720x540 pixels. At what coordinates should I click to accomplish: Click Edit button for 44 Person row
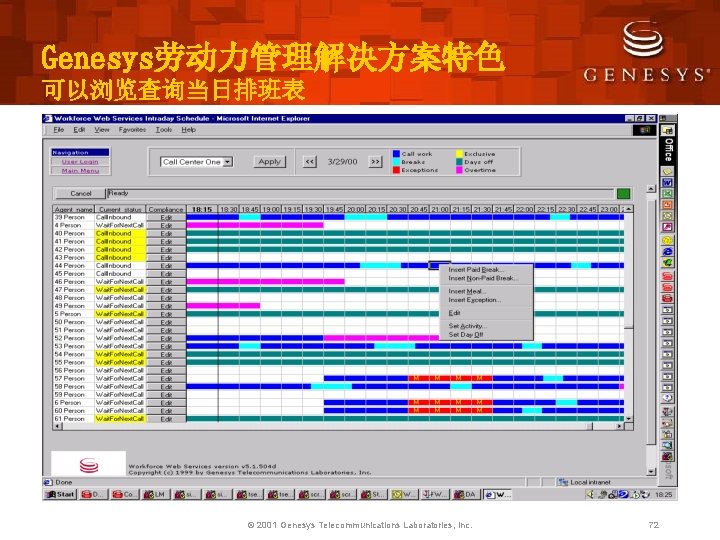[x=166, y=266]
